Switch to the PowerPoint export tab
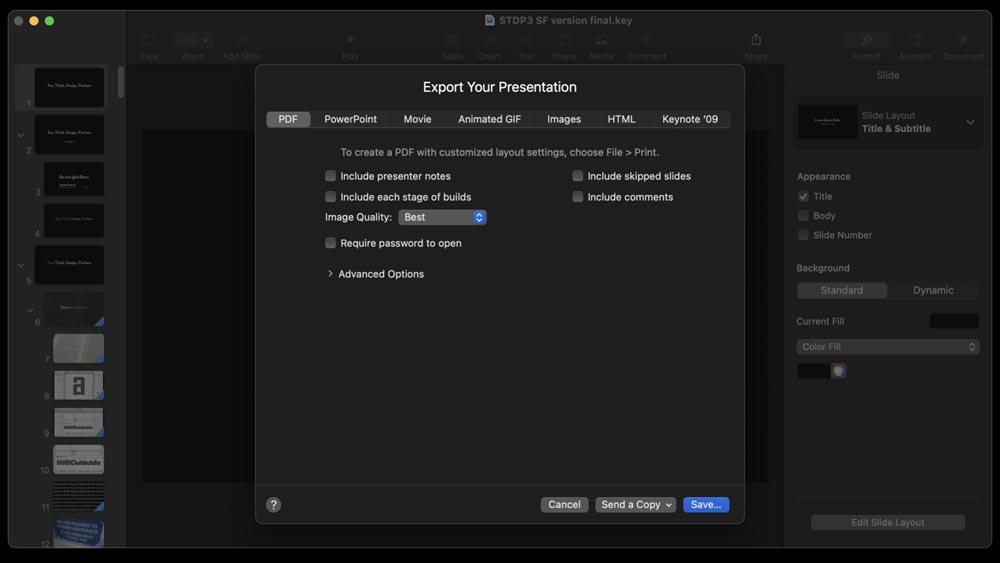 pyautogui.click(x=350, y=119)
